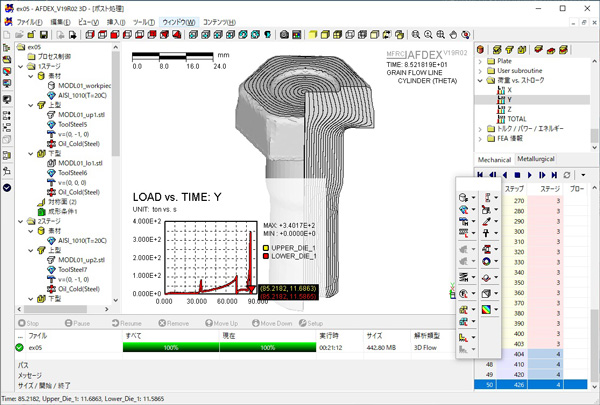The height and width of the screenshot is (405, 600).
Task: Collapse the 2ステージ tree node
Action: [x=21, y=221]
